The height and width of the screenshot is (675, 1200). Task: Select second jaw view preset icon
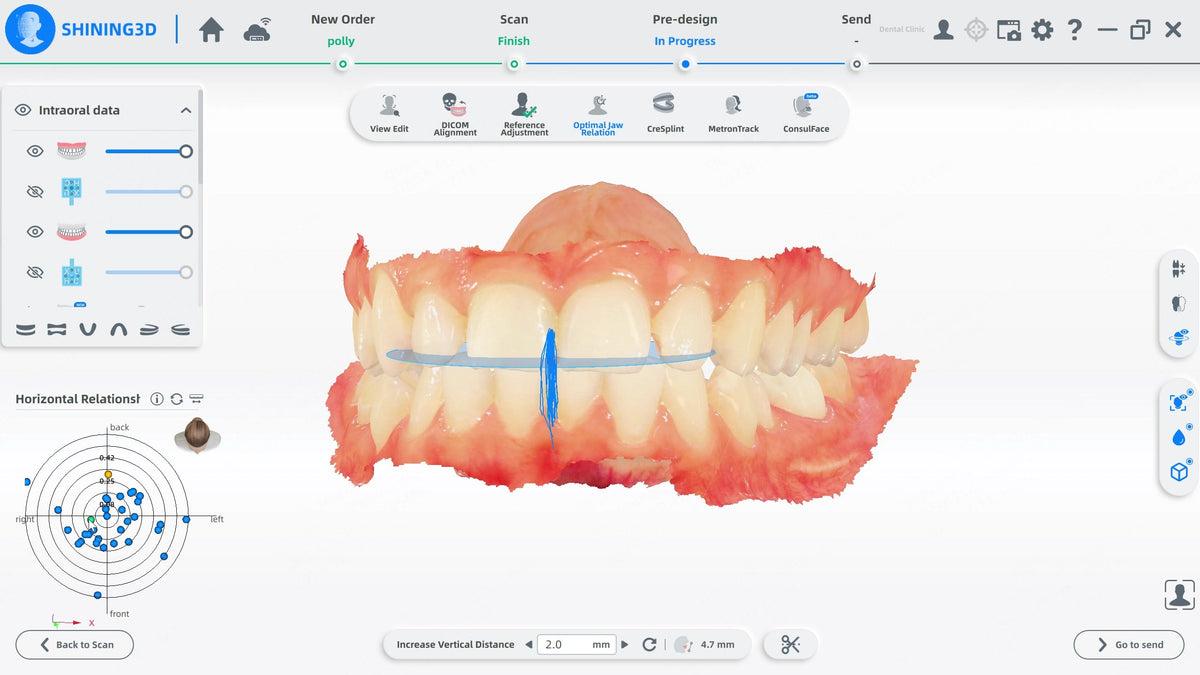57,329
